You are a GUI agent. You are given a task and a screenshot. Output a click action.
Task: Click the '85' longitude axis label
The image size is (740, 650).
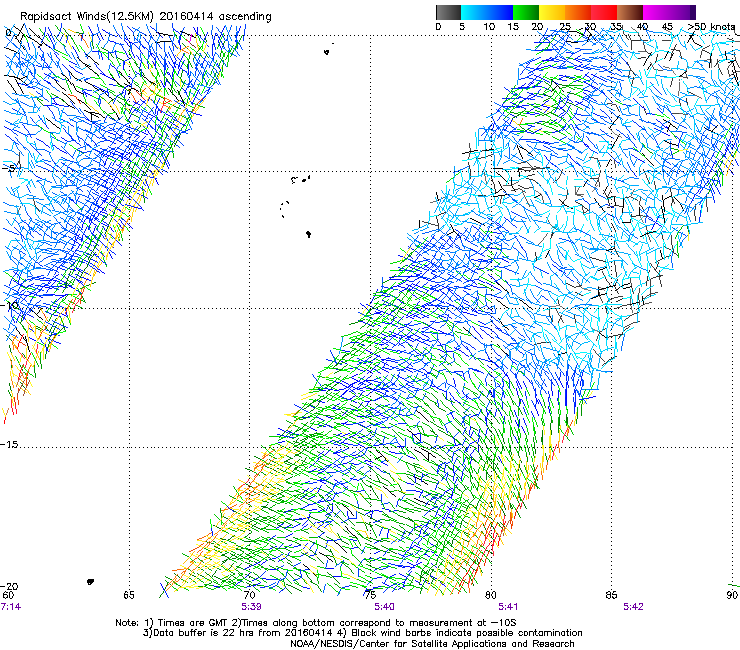pyautogui.click(x=611, y=595)
